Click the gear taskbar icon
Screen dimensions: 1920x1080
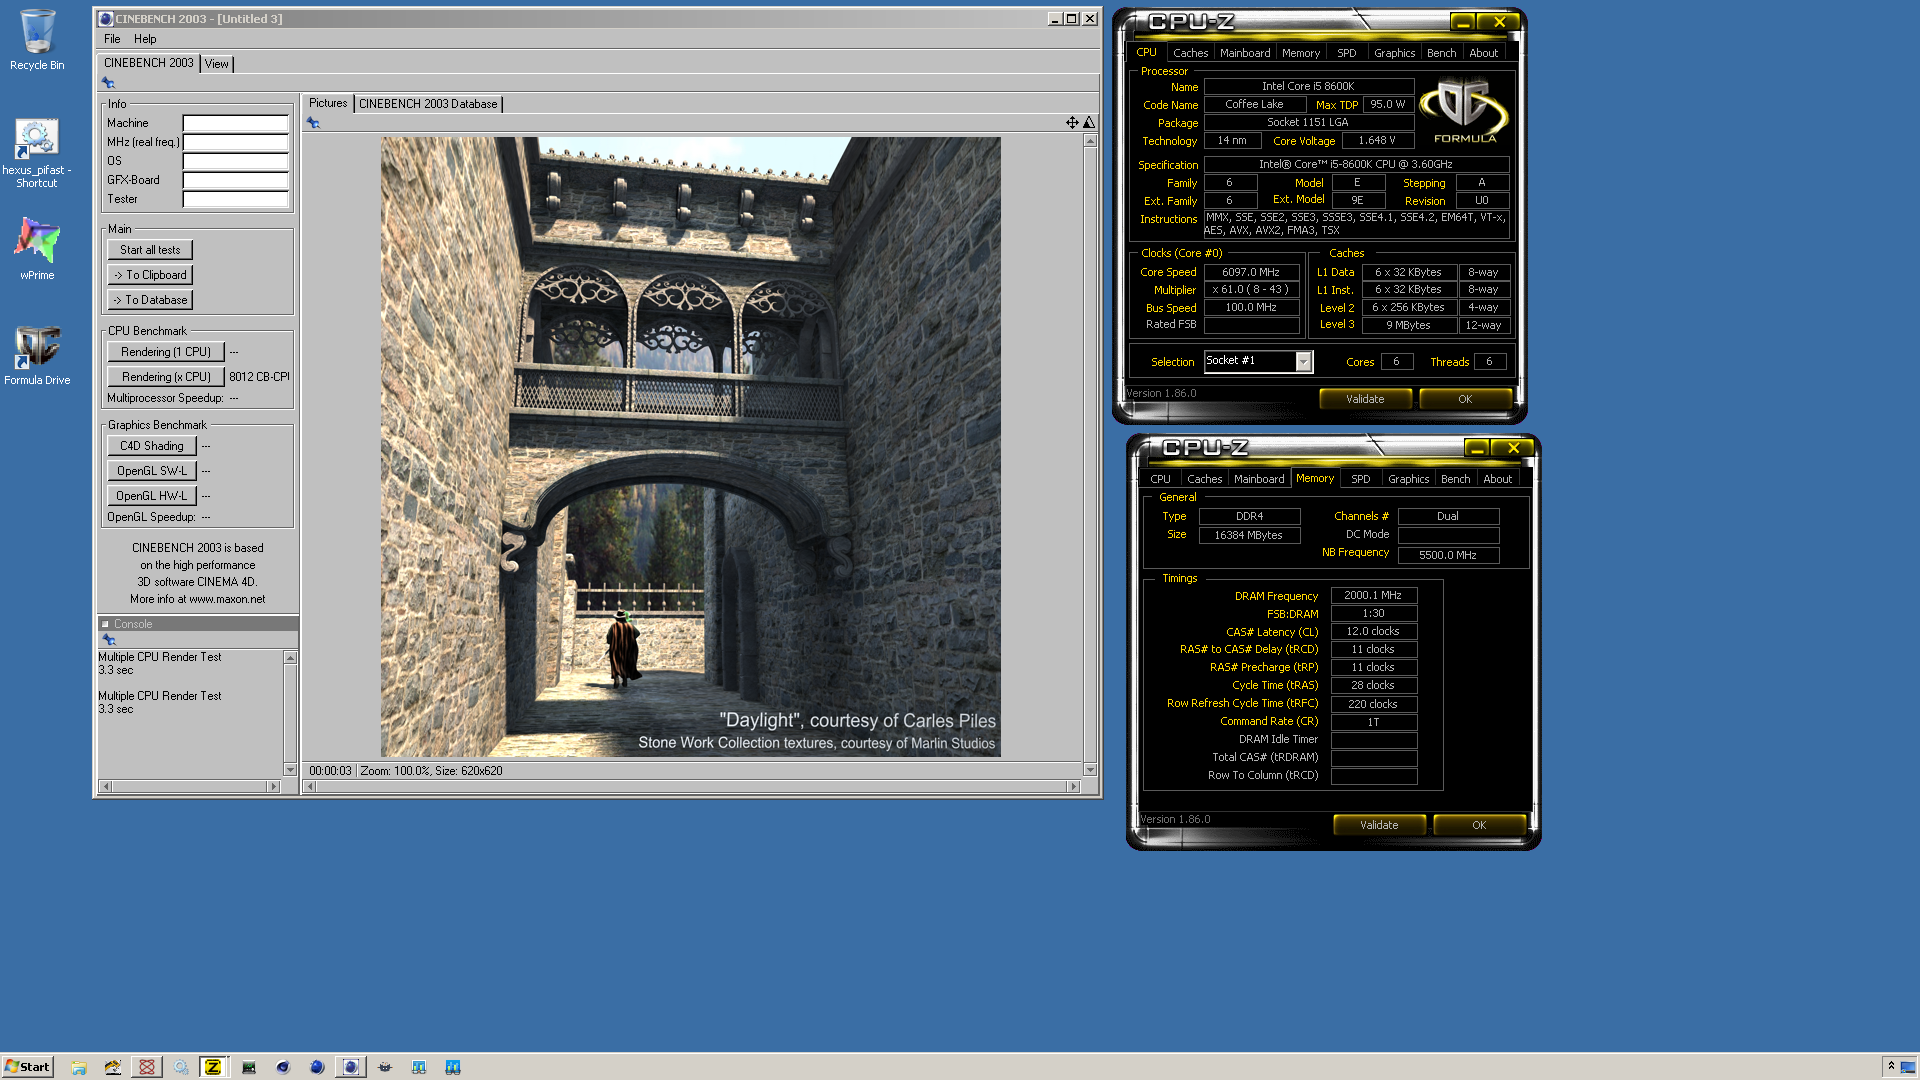[x=181, y=1067]
